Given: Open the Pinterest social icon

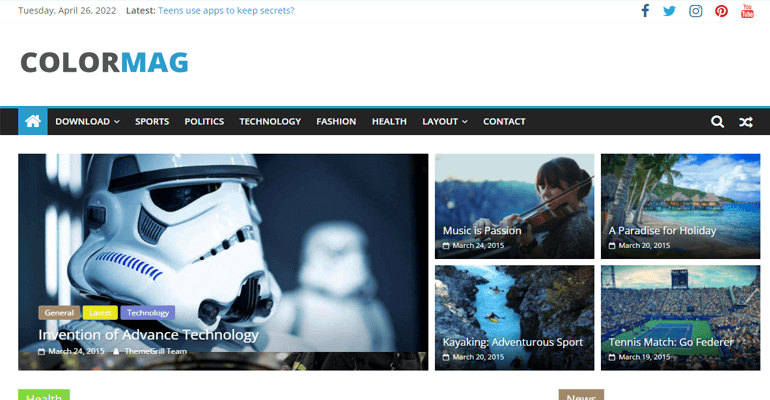Looking at the screenshot, I should [x=721, y=11].
